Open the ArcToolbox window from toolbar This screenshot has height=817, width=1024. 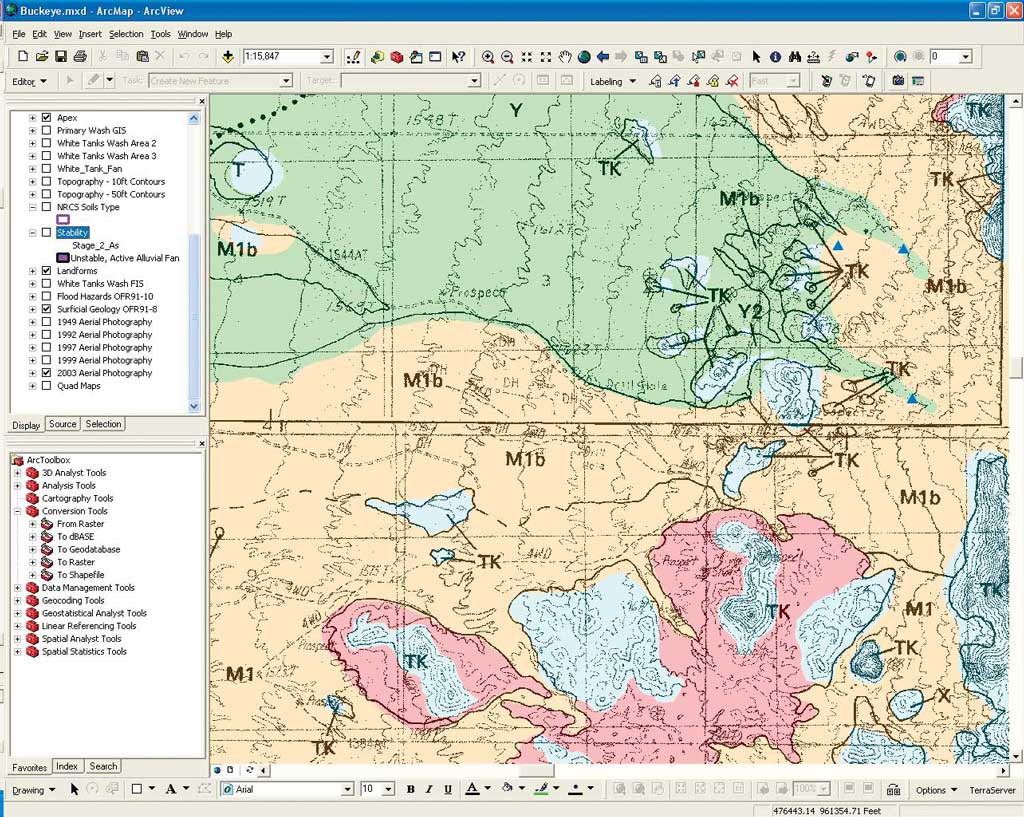pyautogui.click(x=397, y=57)
